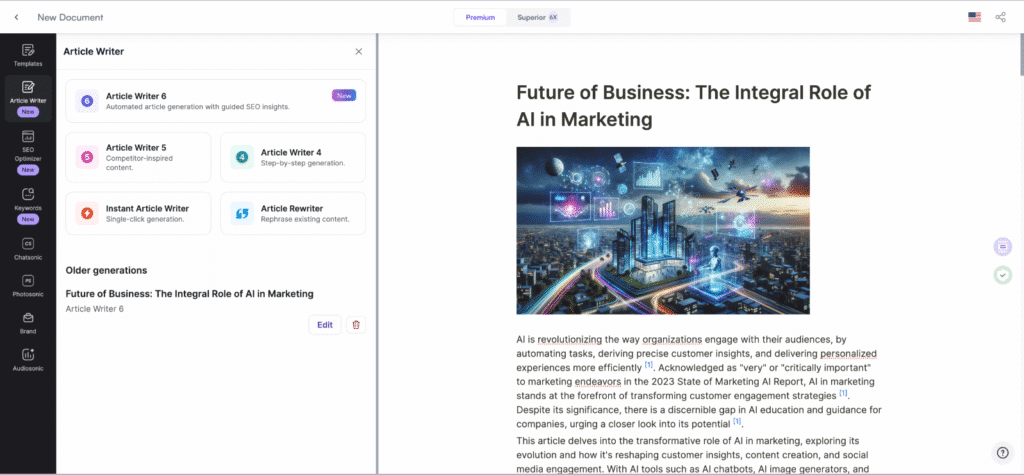The width and height of the screenshot is (1024, 475).
Task: Open the Article Writer 6 card
Action: tap(216, 101)
